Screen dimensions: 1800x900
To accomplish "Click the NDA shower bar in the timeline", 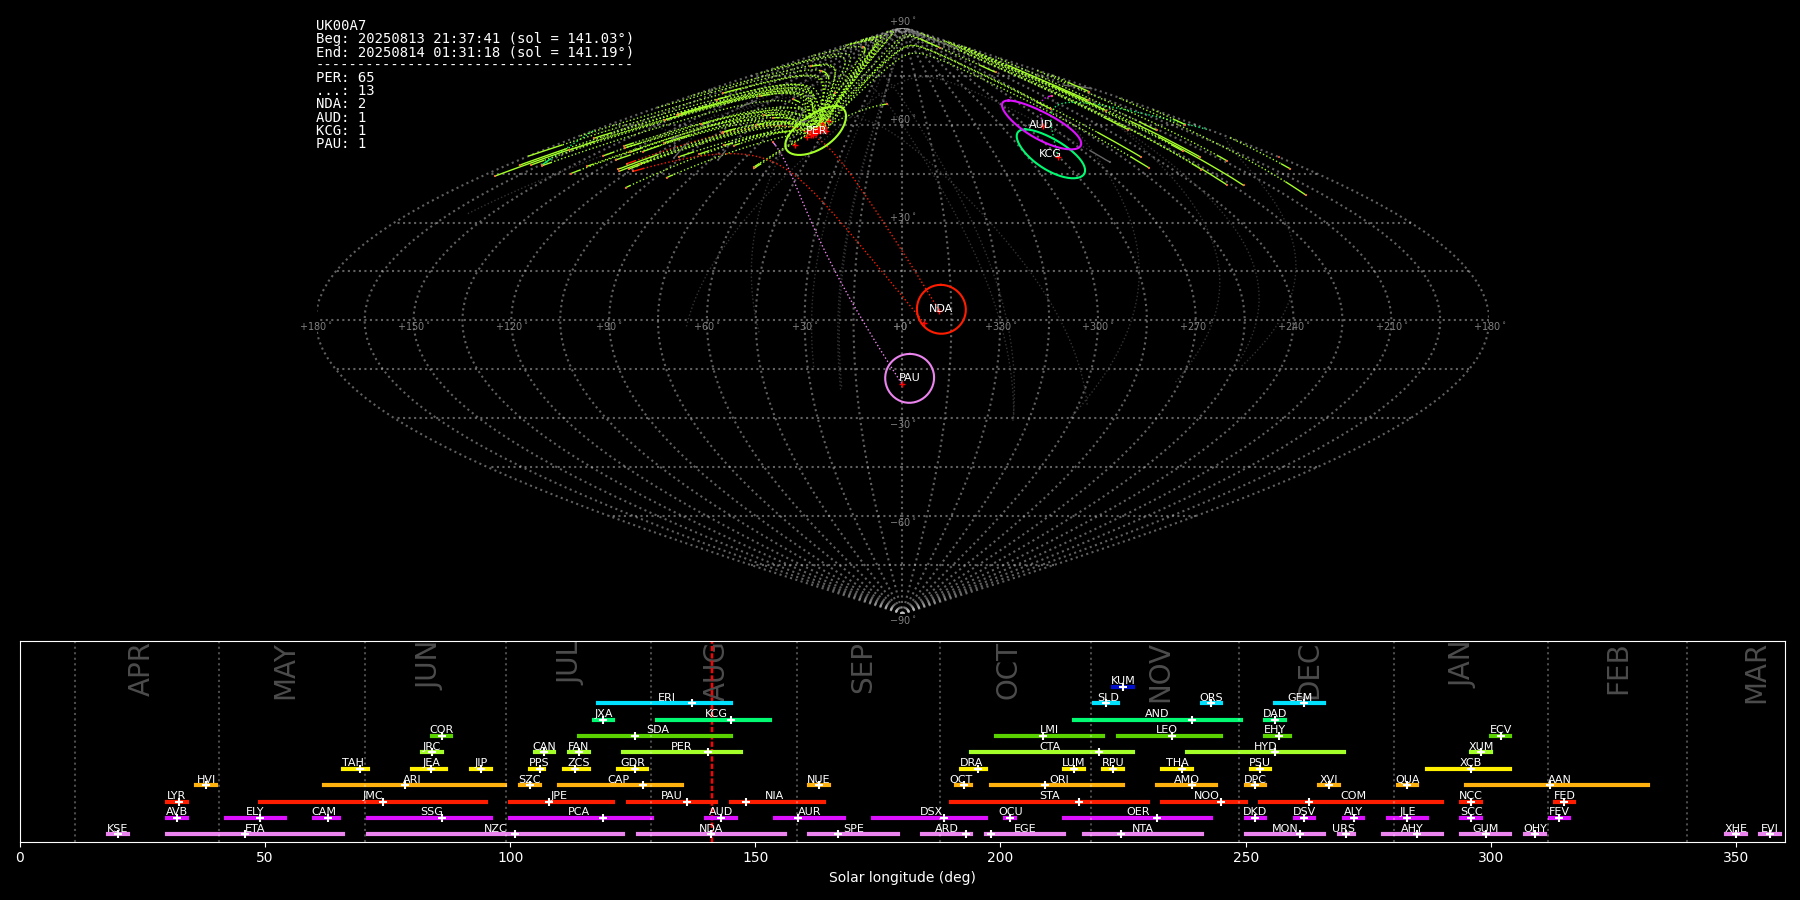I will tap(711, 834).
